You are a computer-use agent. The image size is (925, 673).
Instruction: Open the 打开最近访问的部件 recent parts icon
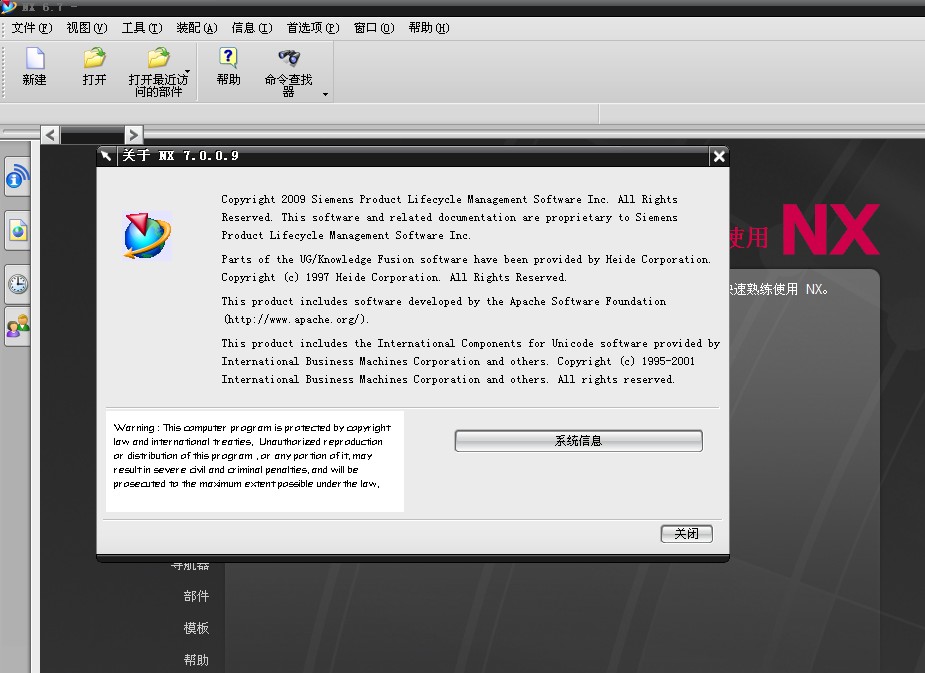[x=158, y=58]
